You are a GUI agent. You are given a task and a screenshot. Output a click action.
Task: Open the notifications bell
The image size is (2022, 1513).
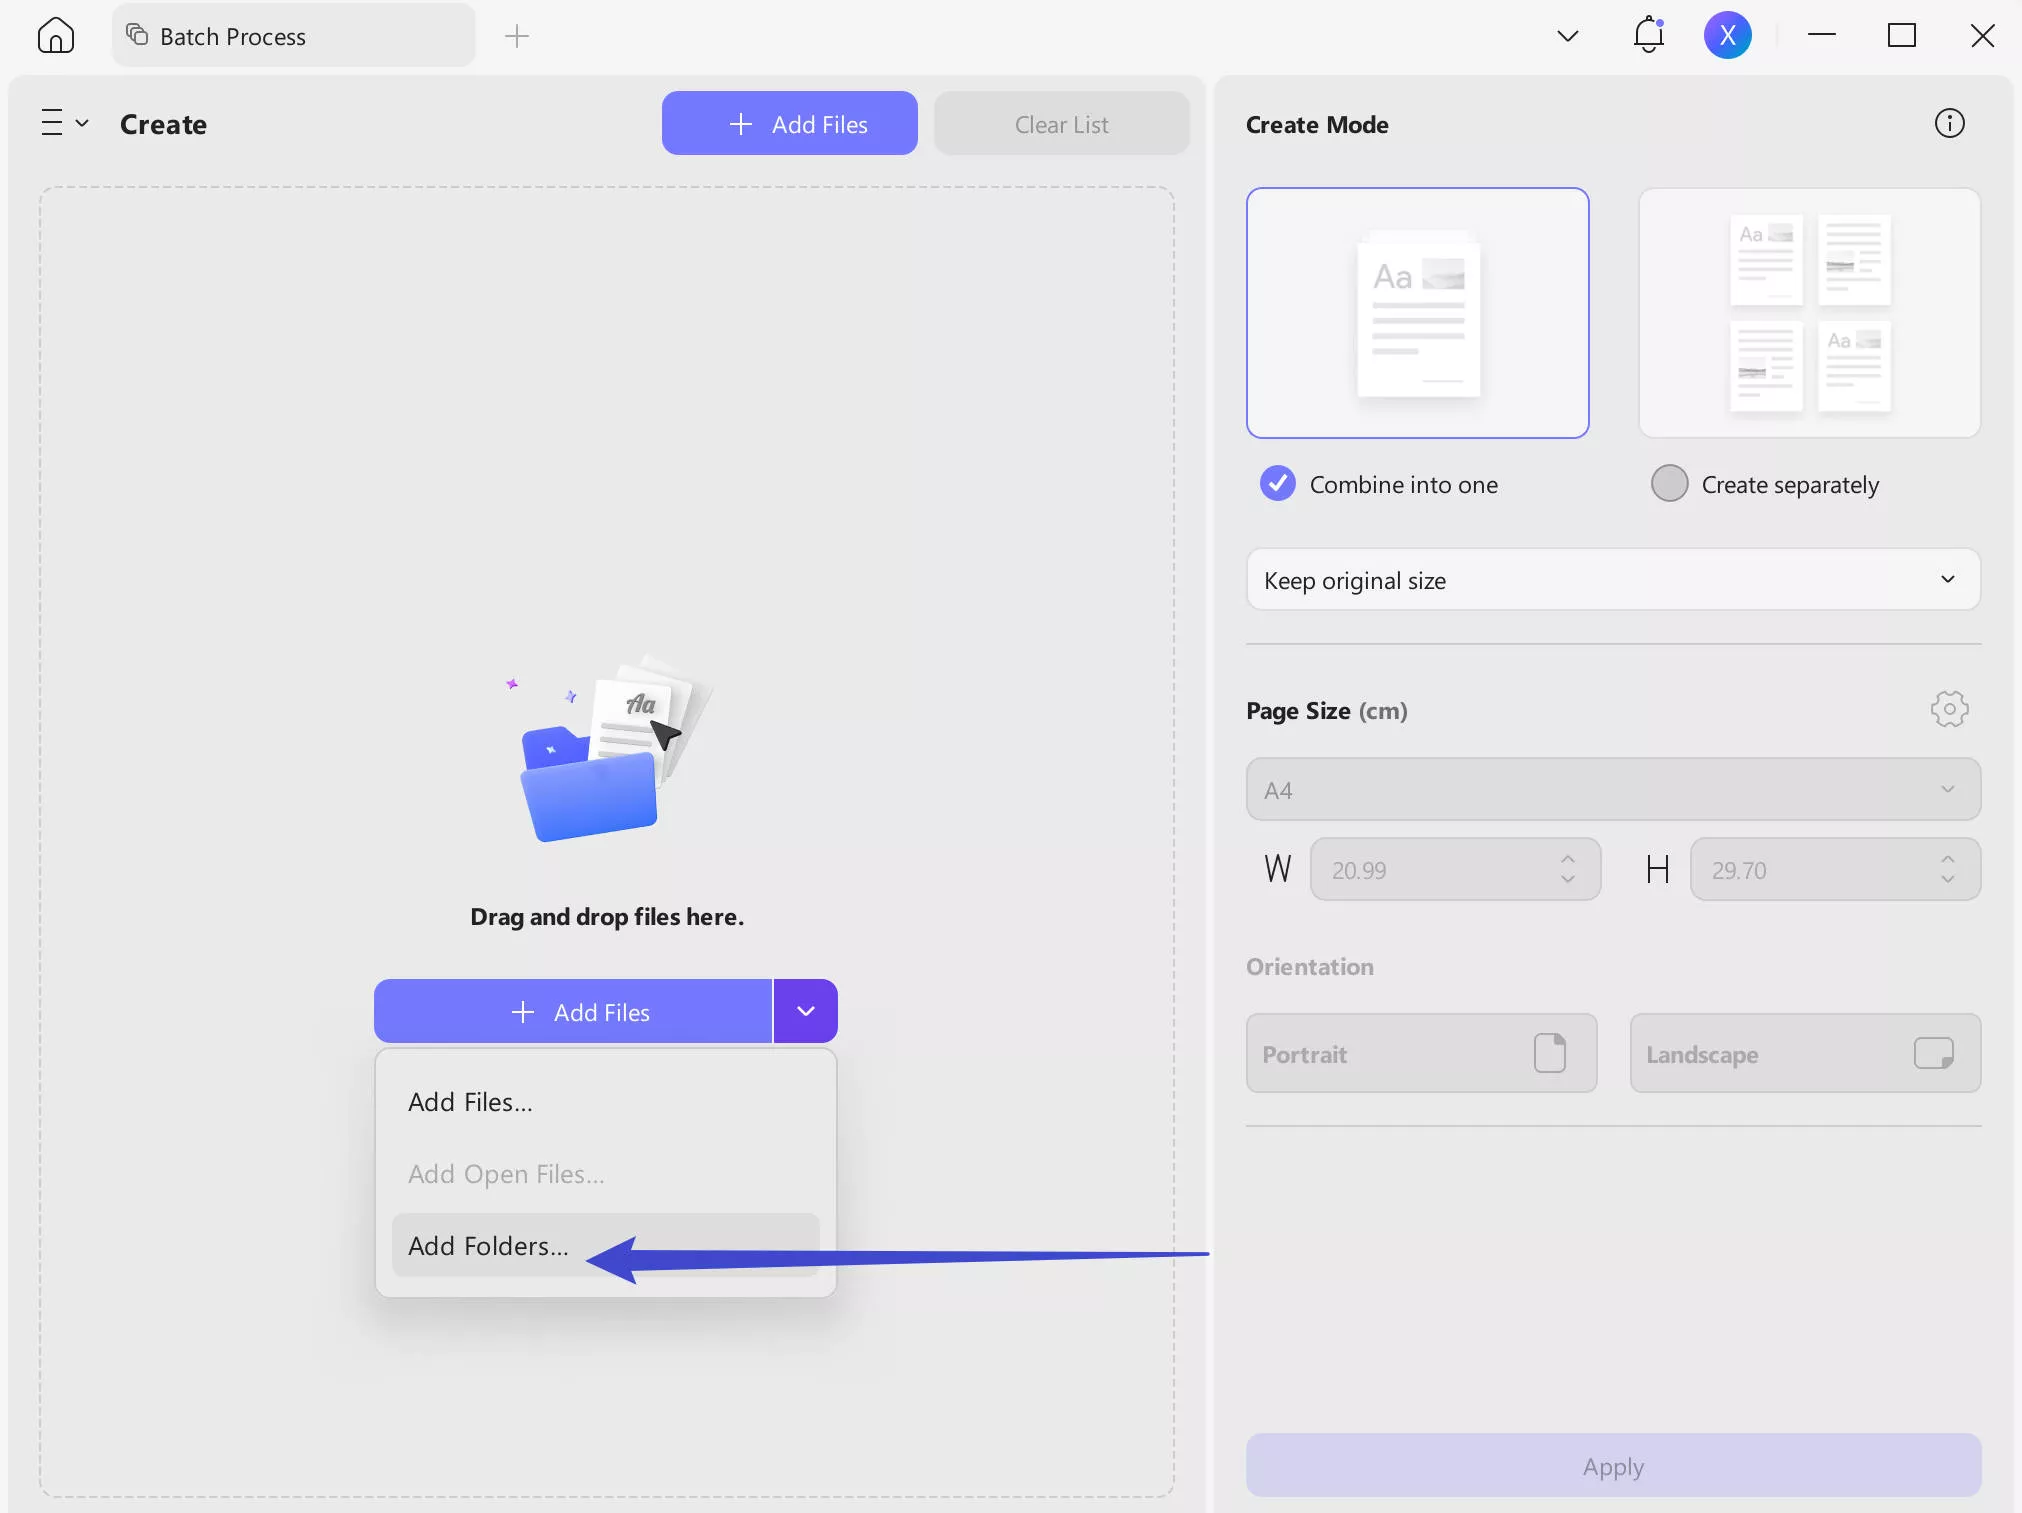point(1648,36)
